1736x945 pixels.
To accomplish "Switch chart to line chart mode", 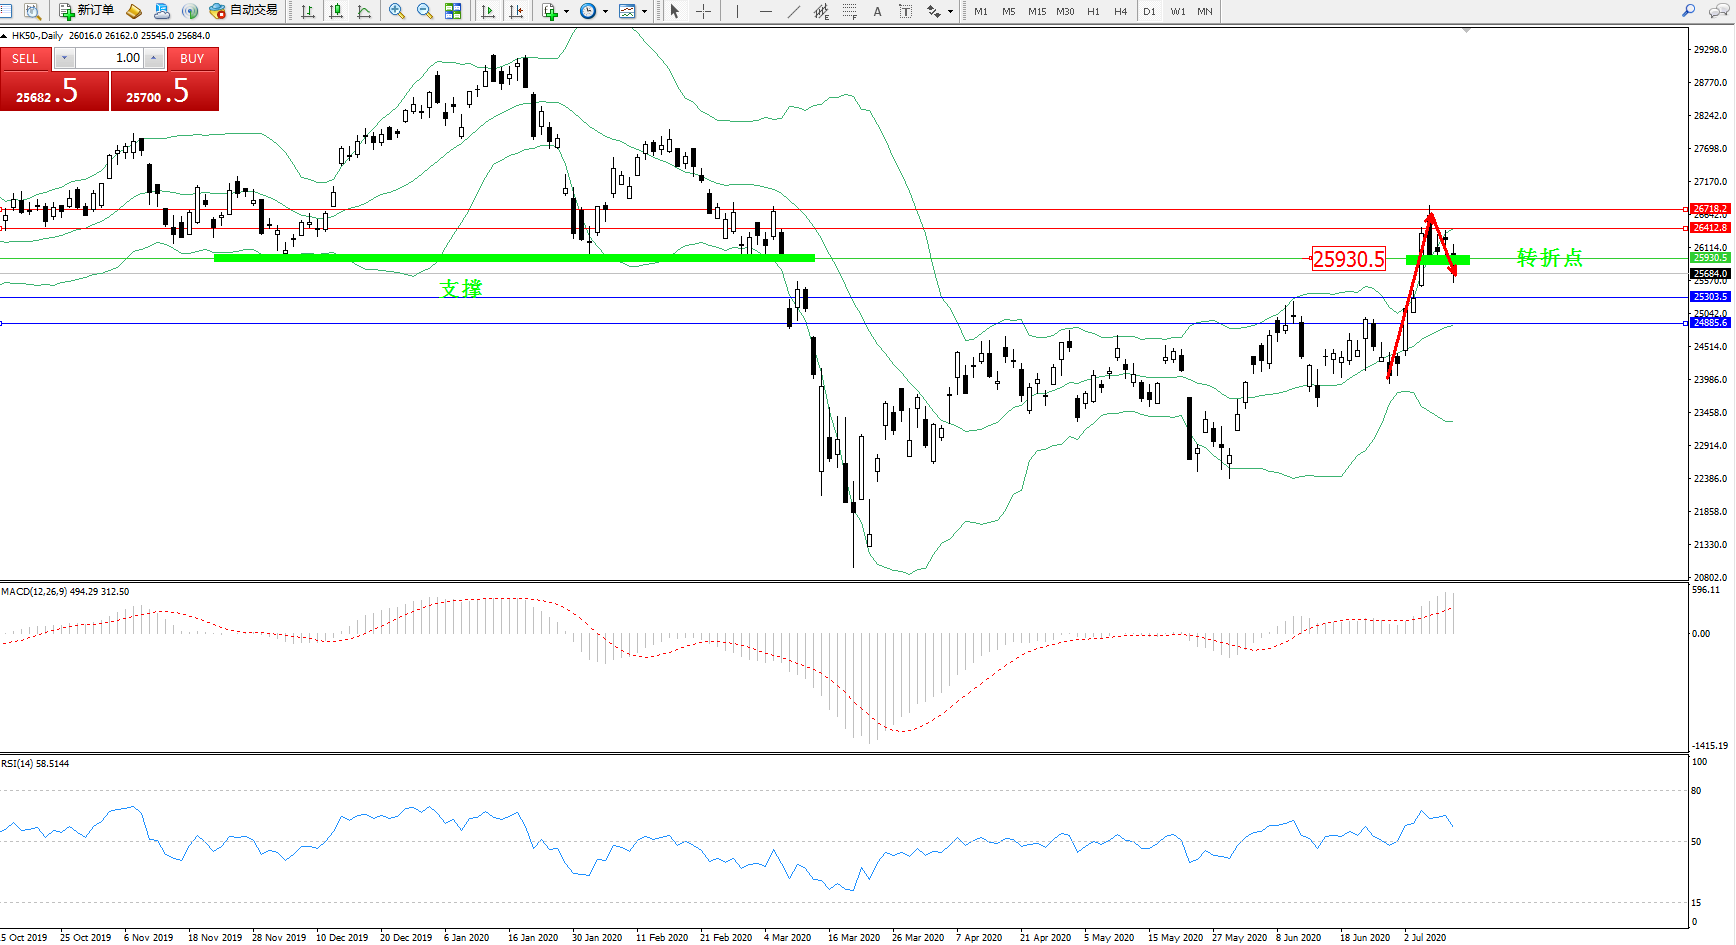I will coord(364,11).
